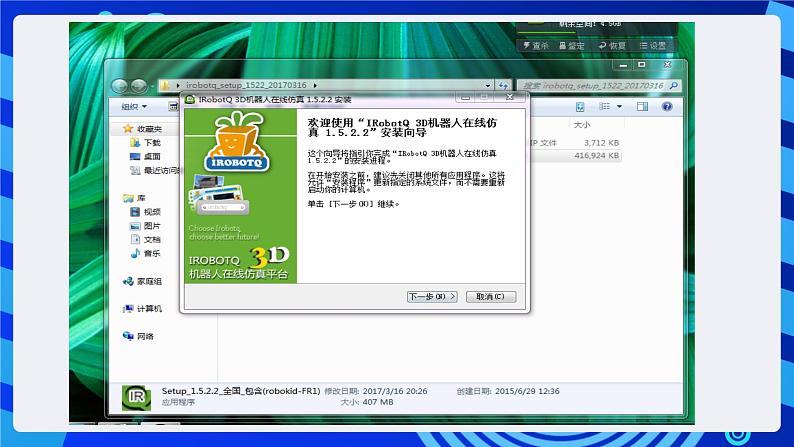Click 网络 in the navigation pane
This screenshot has width=794, height=447.
click(x=145, y=336)
